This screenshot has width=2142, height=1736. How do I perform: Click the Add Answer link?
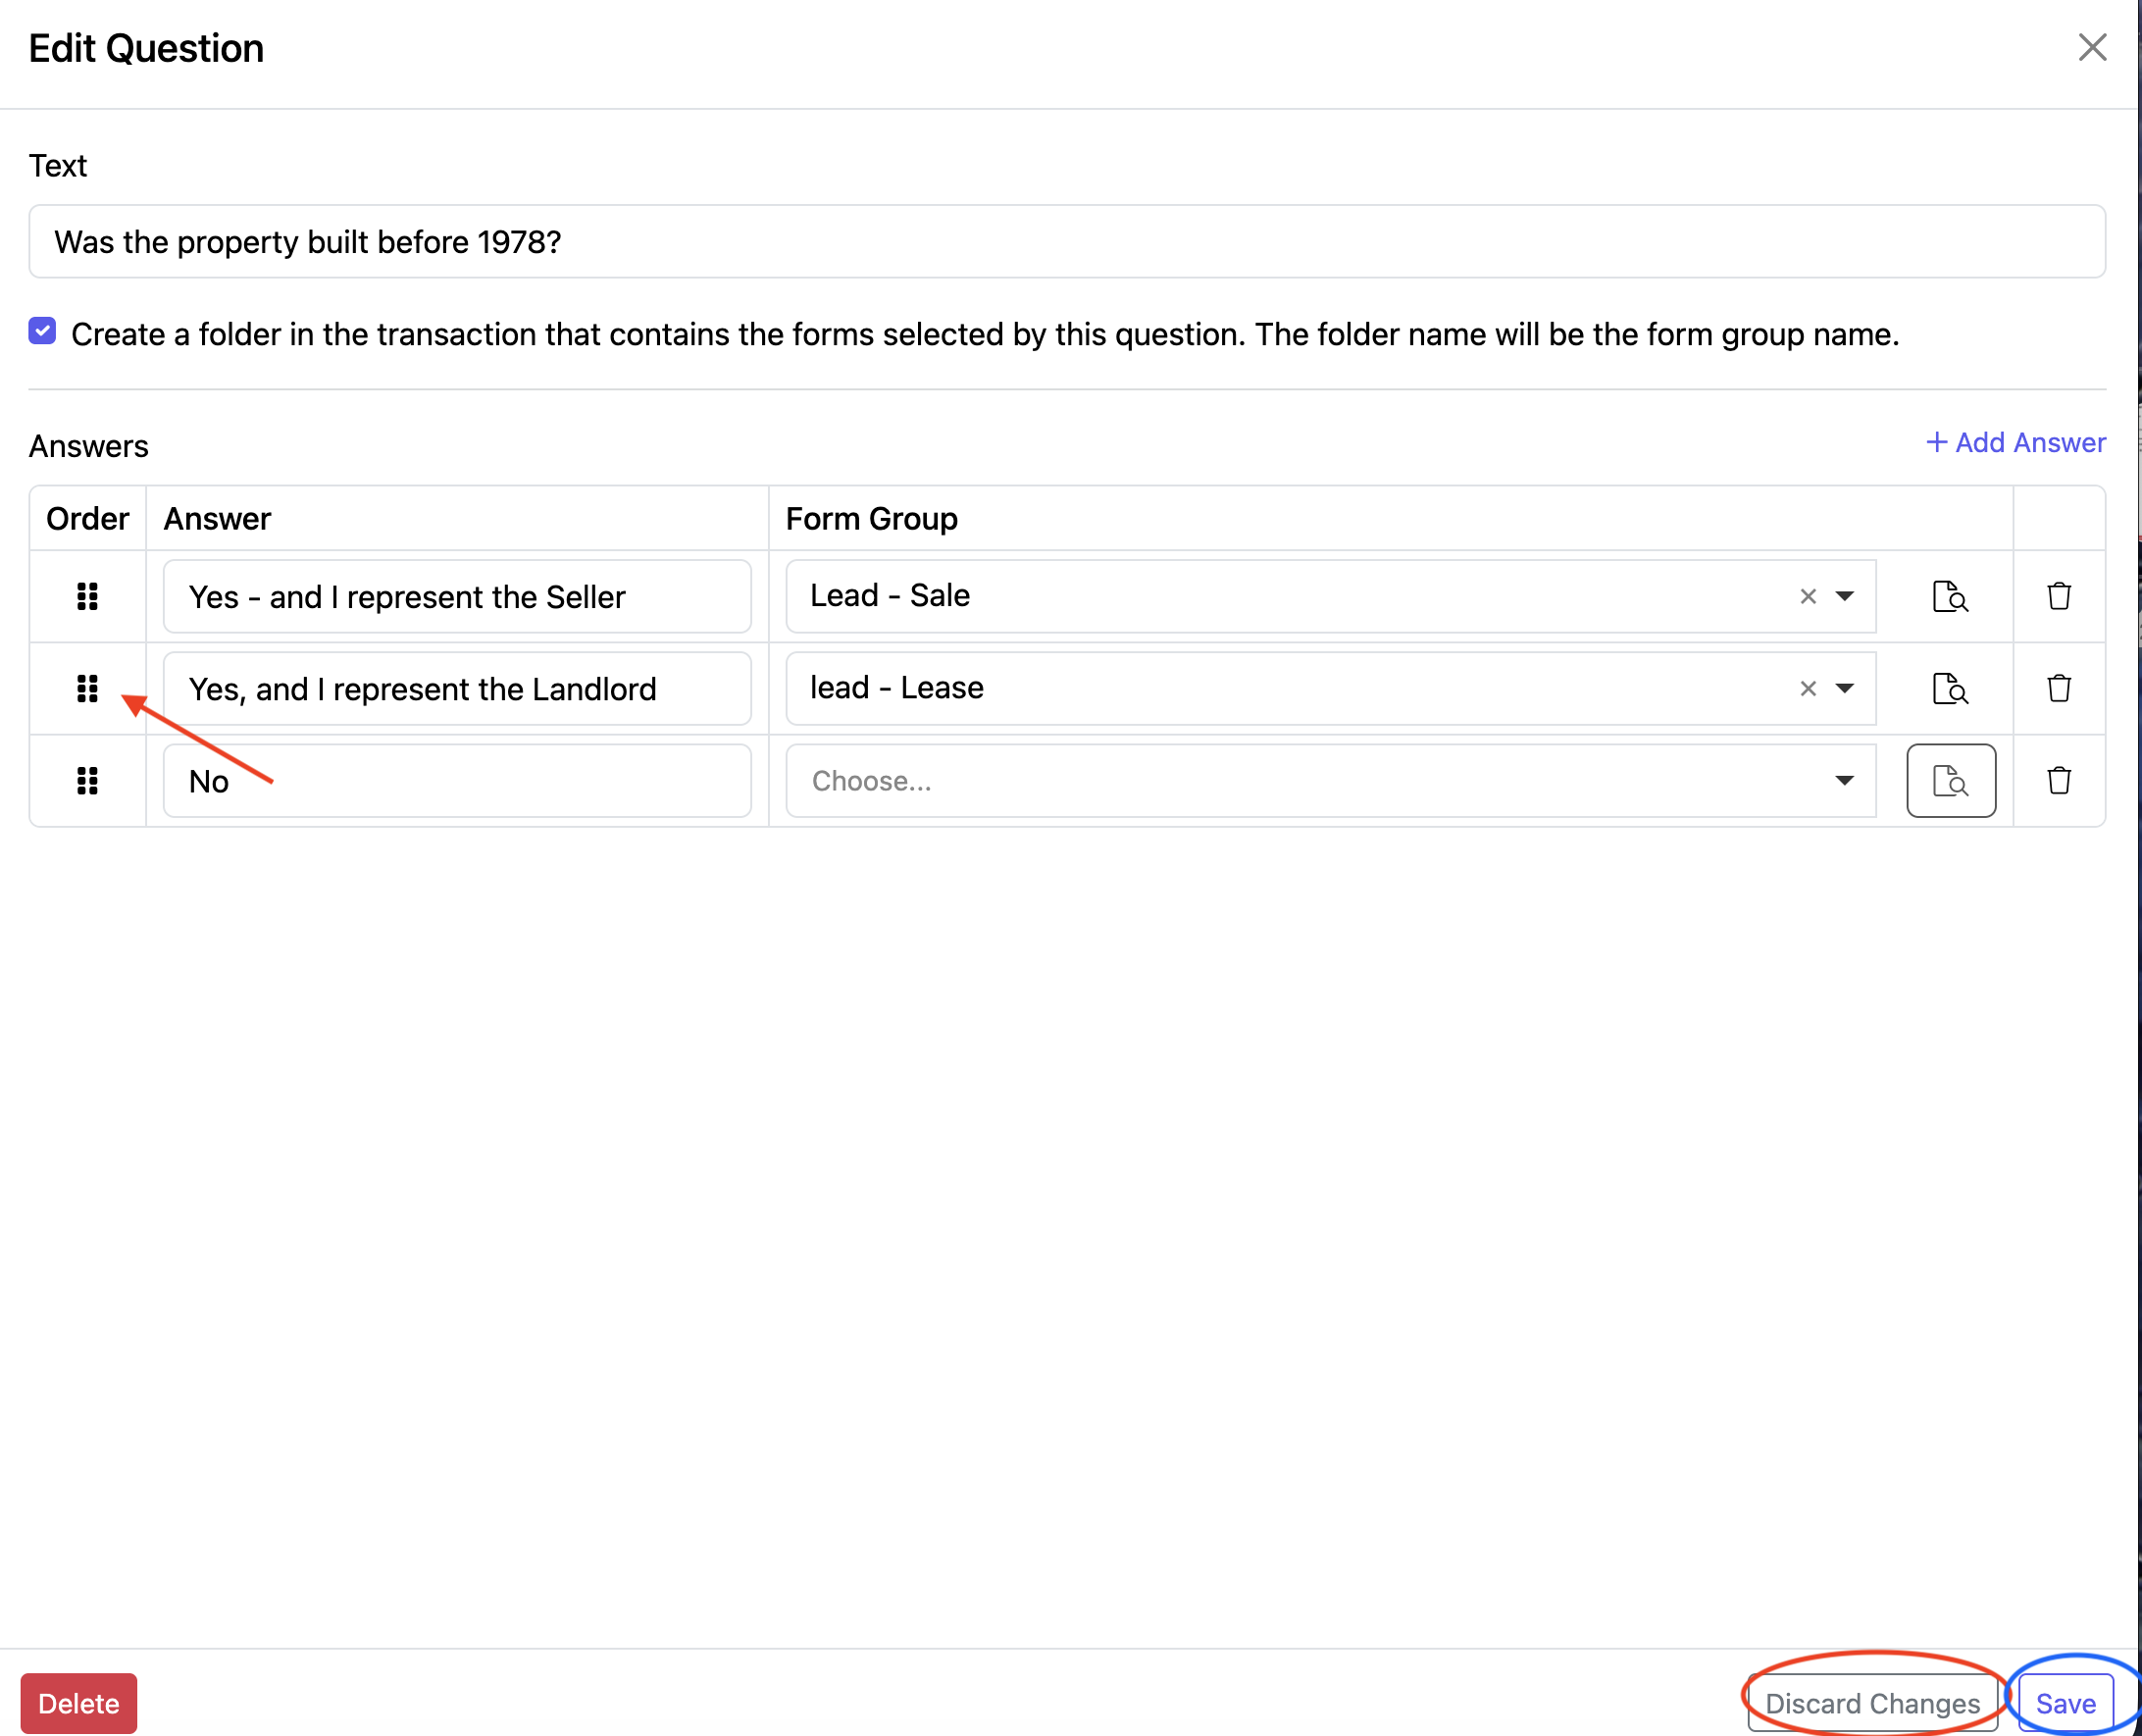coord(2015,443)
